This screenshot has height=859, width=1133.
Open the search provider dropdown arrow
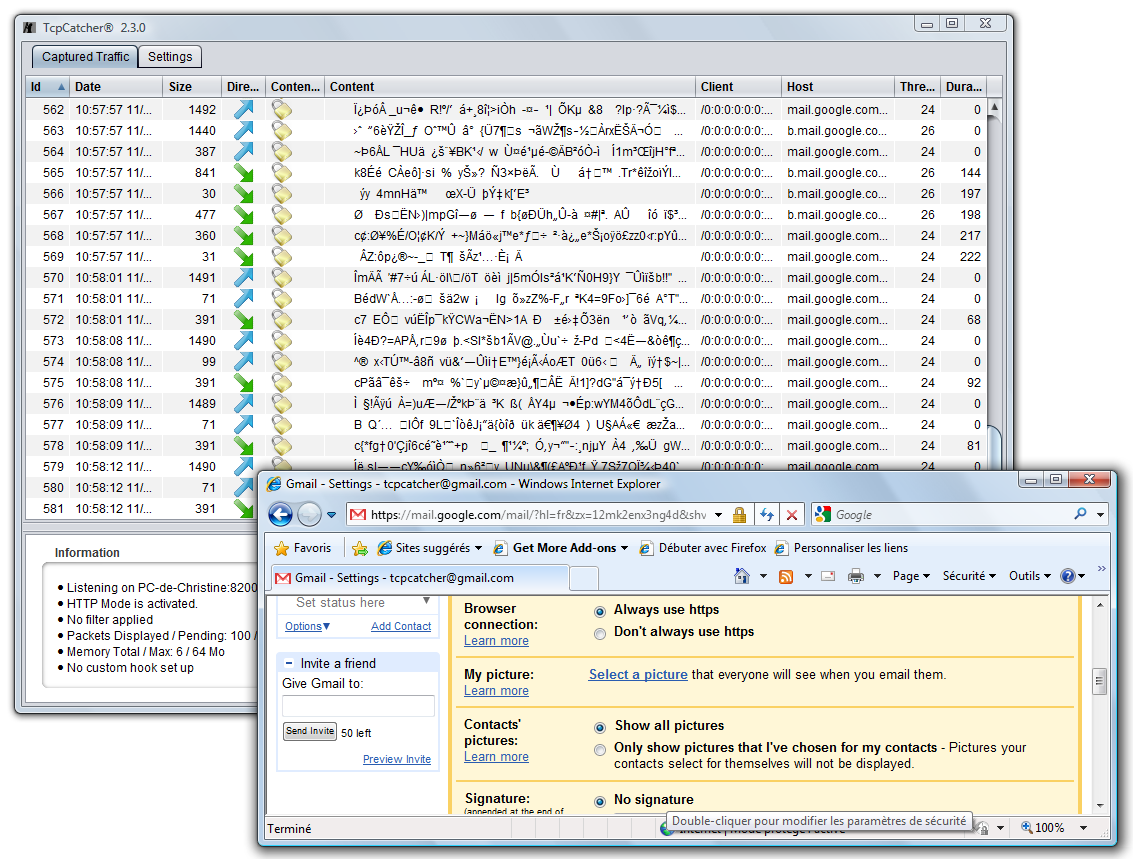(1100, 515)
